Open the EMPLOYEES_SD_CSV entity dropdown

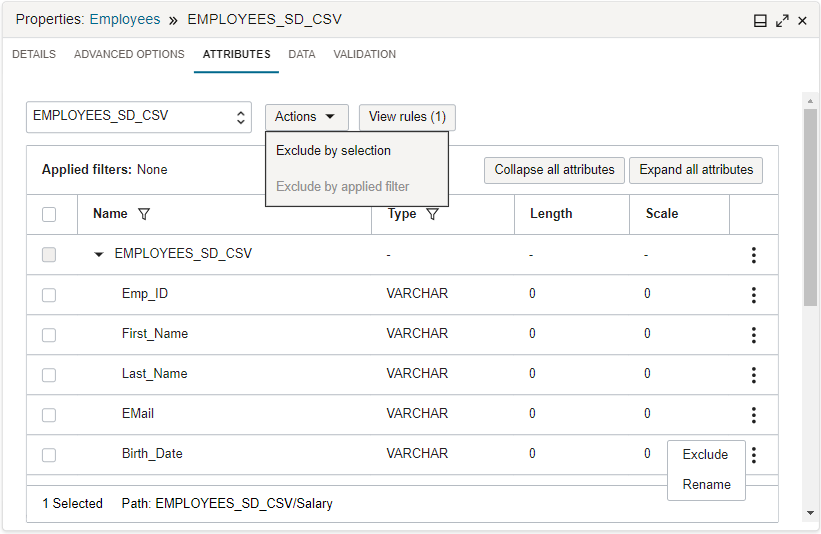tap(138, 117)
